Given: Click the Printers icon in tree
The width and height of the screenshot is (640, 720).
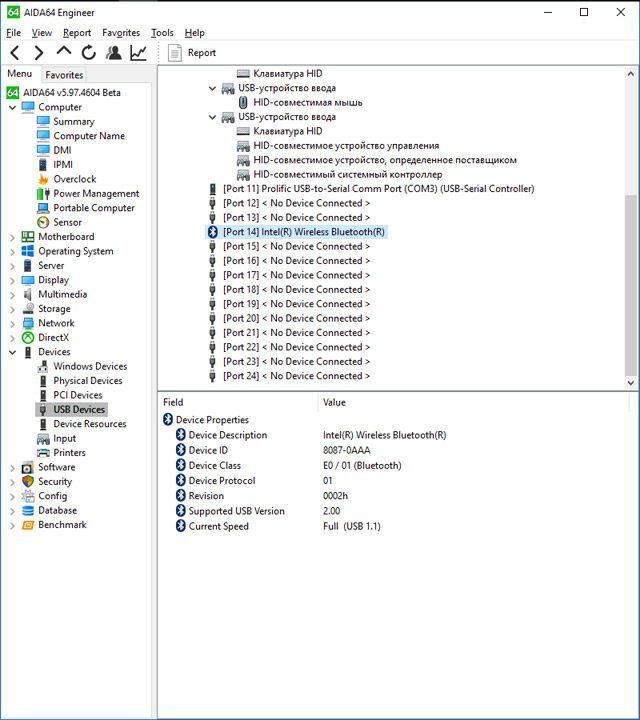Looking at the screenshot, I should pyautogui.click(x=43, y=453).
